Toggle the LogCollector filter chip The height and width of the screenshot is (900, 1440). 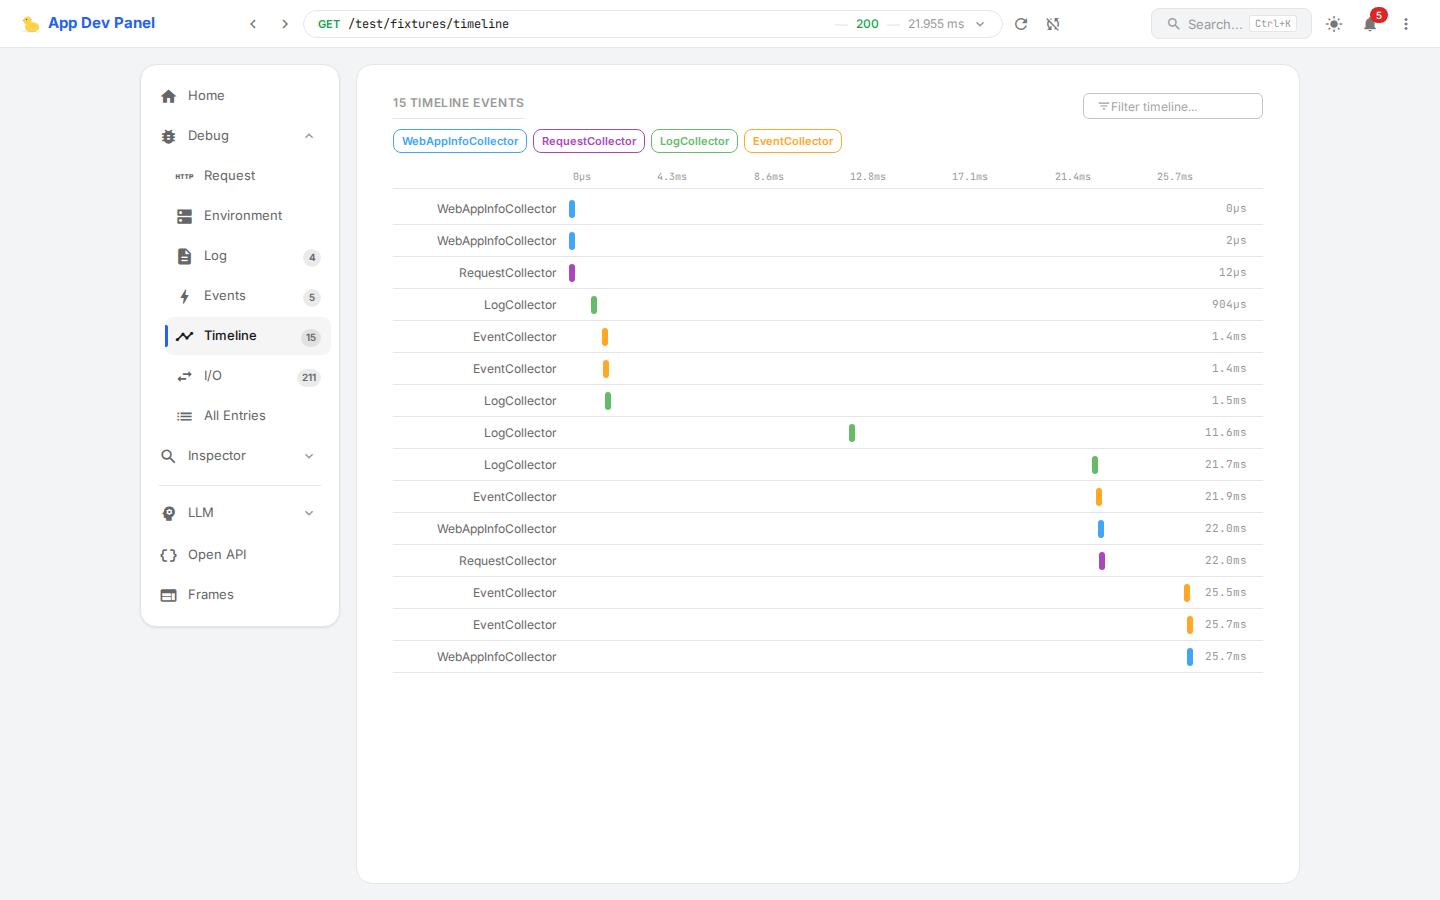tap(694, 141)
